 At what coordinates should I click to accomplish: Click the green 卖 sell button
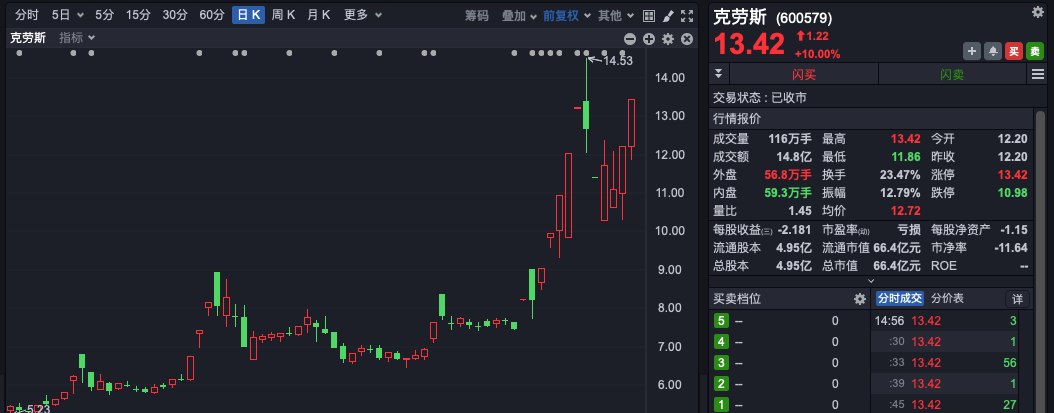point(1035,50)
